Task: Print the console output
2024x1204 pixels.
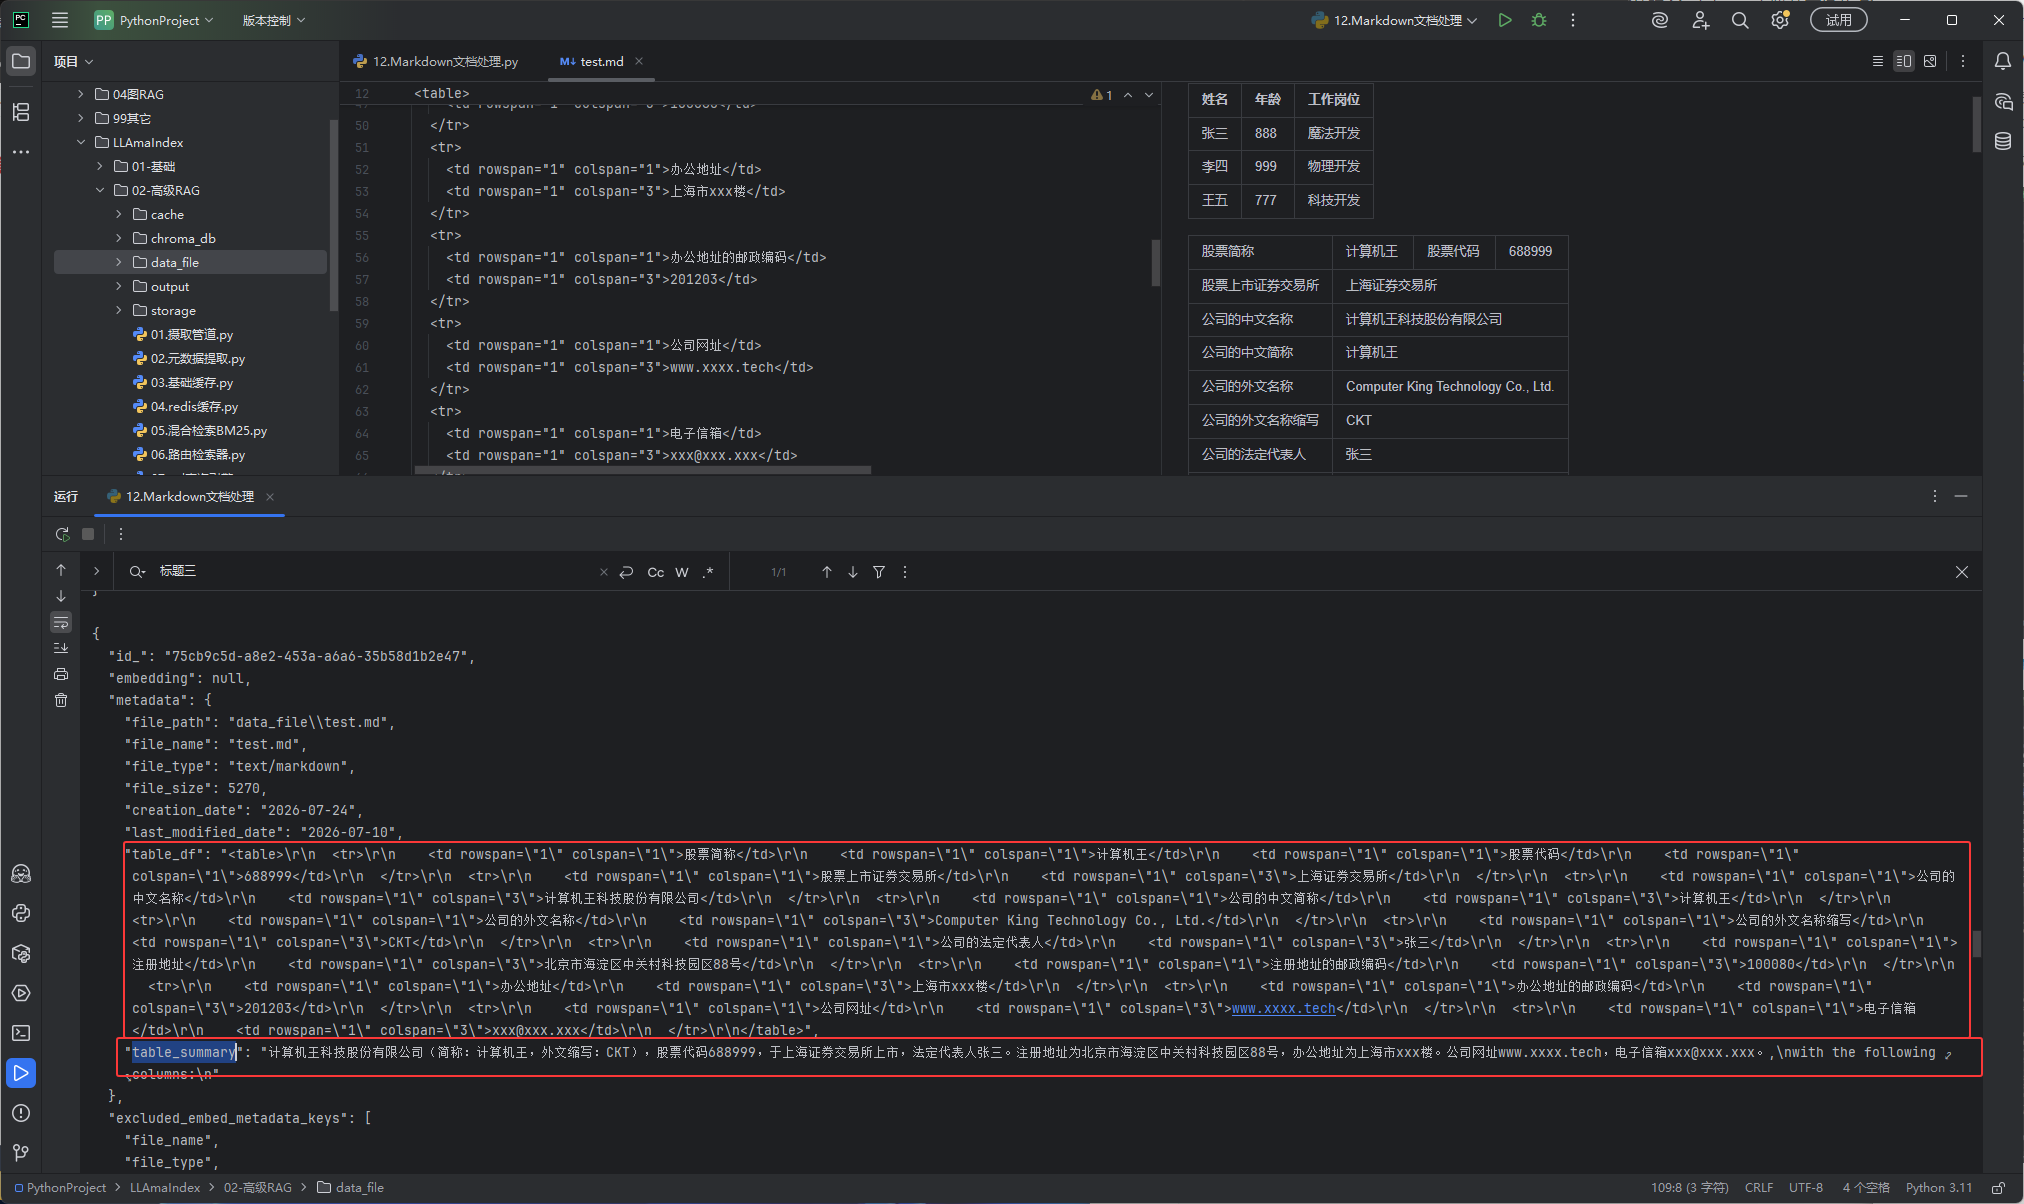Action: pyautogui.click(x=61, y=674)
